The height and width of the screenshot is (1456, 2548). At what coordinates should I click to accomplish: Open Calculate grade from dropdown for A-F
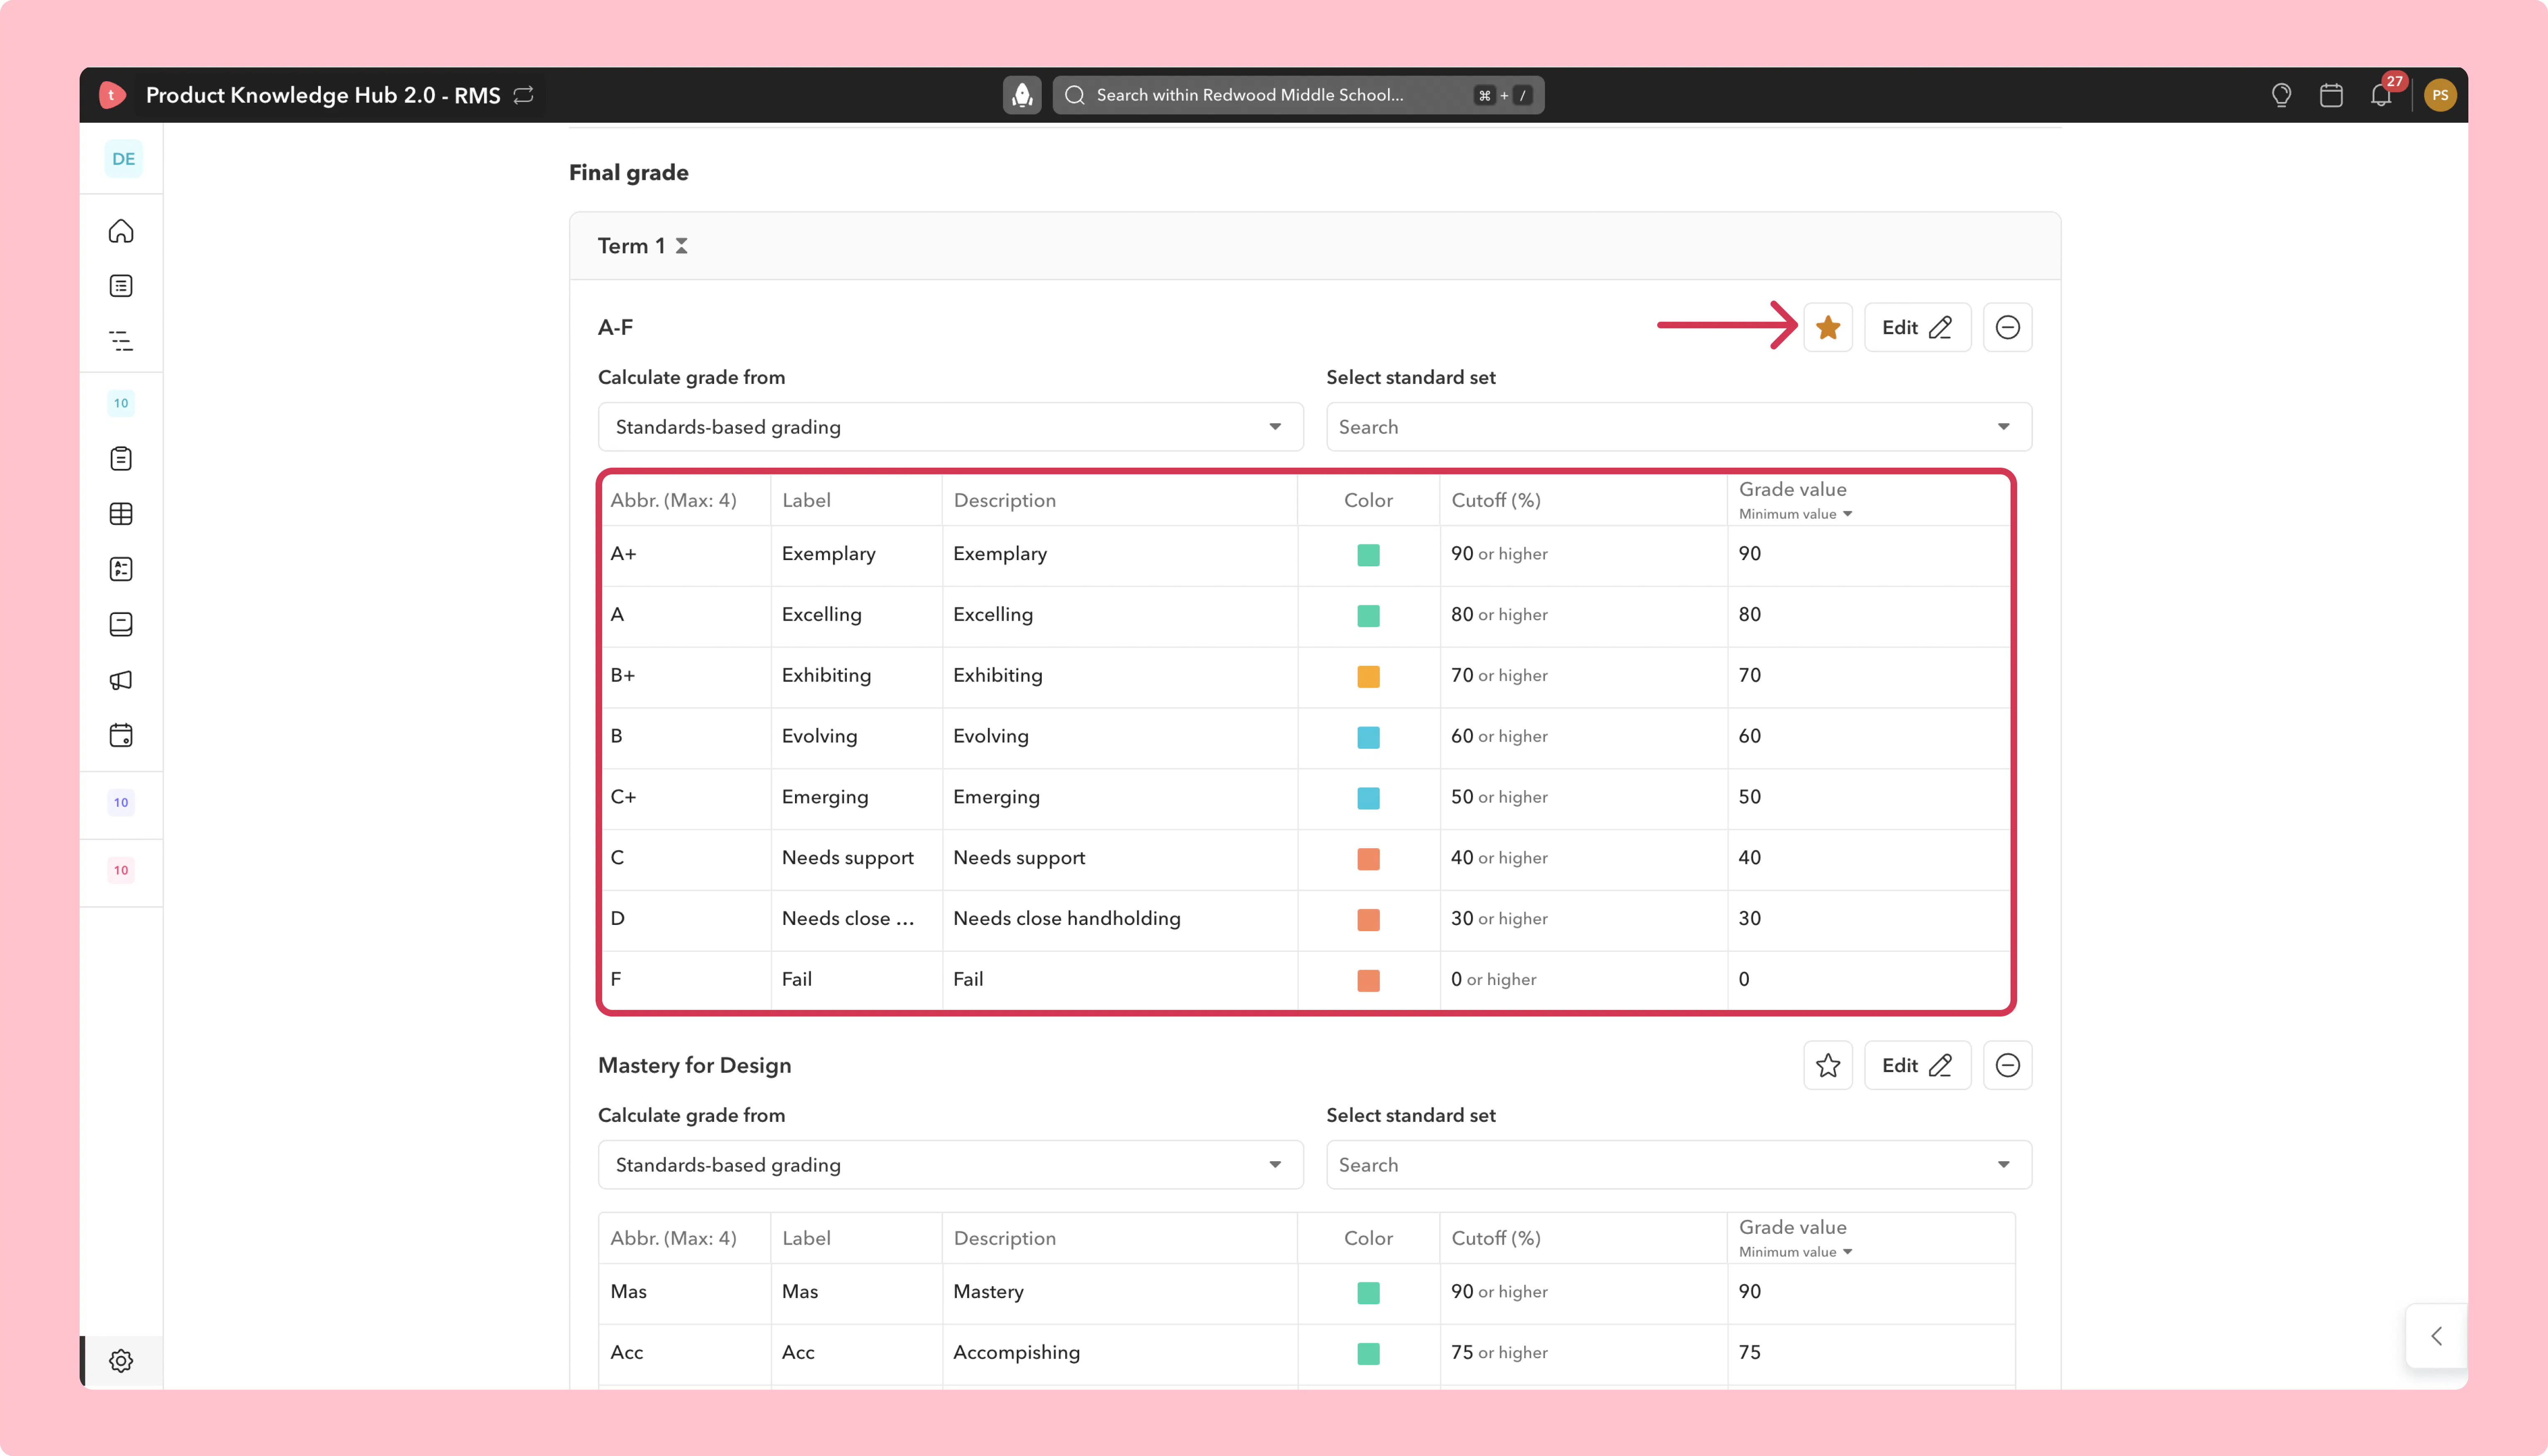click(x=950, y=427)
